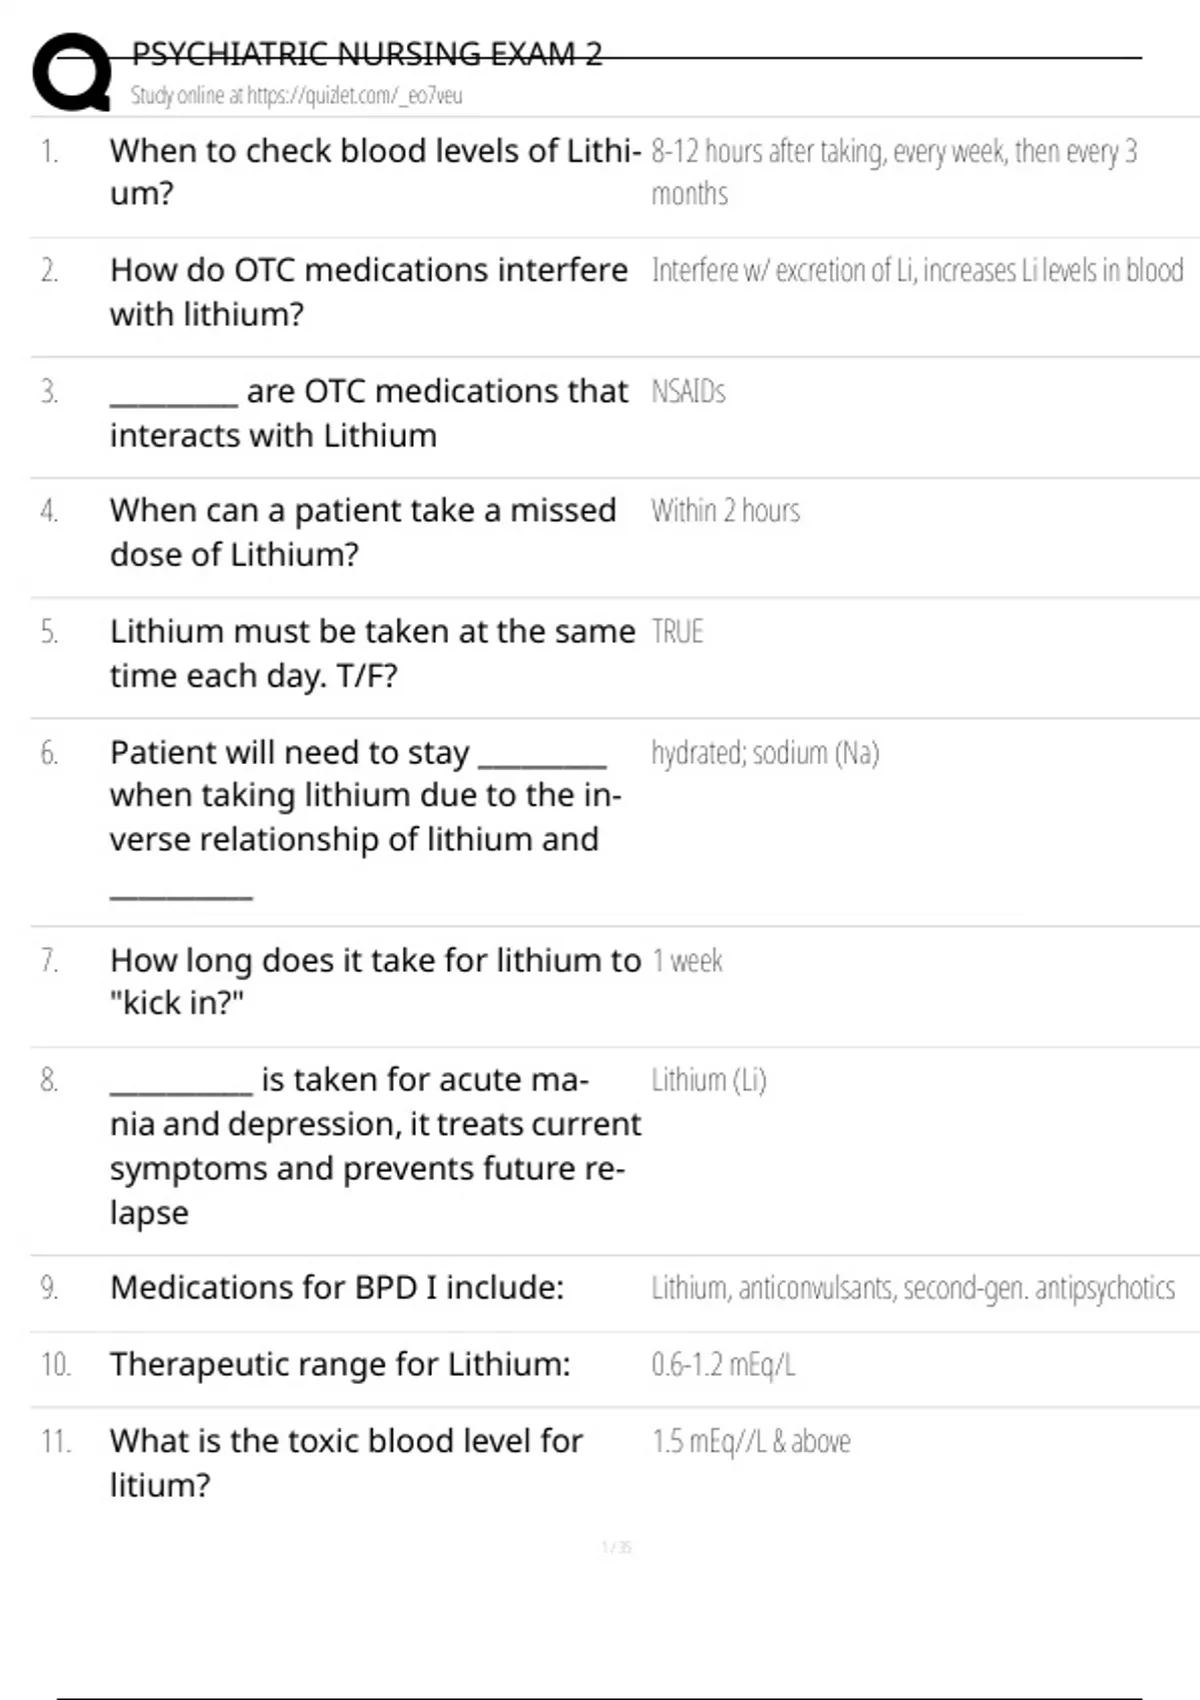Open the quizlet.com study link
The image size is (1200, 1700).
pos(296,96)
